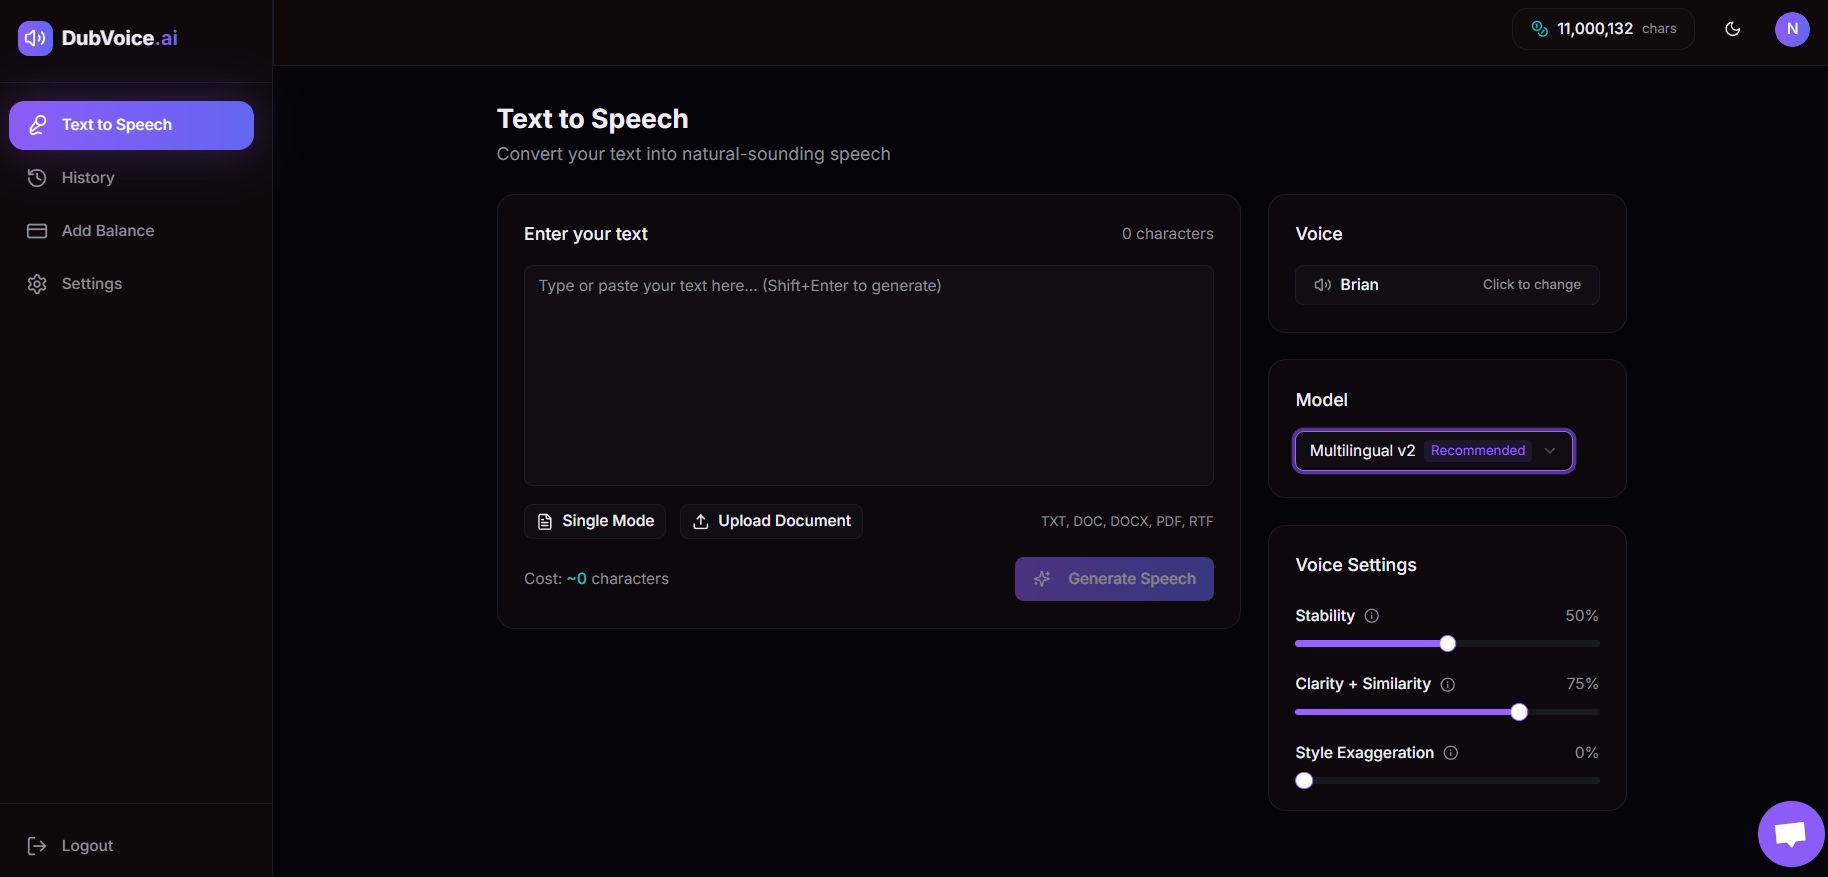The image size is (1828, 877).
Task: Click the Style Exaggeration 0% value
Action: pos(1586,753)
